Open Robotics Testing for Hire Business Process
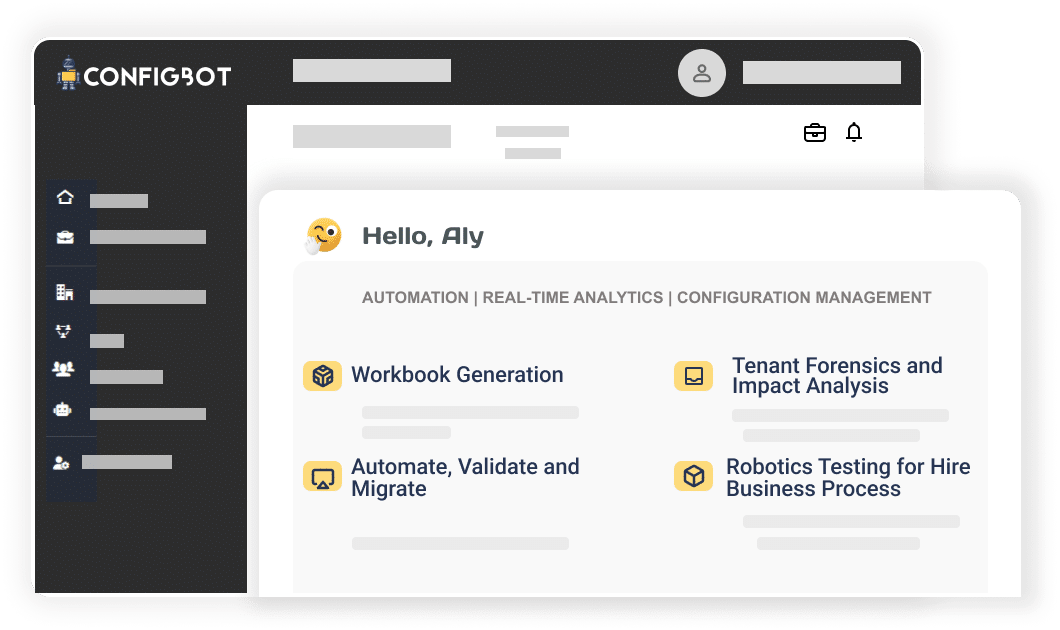This screenshot has width=1060, height=630. 847,478
